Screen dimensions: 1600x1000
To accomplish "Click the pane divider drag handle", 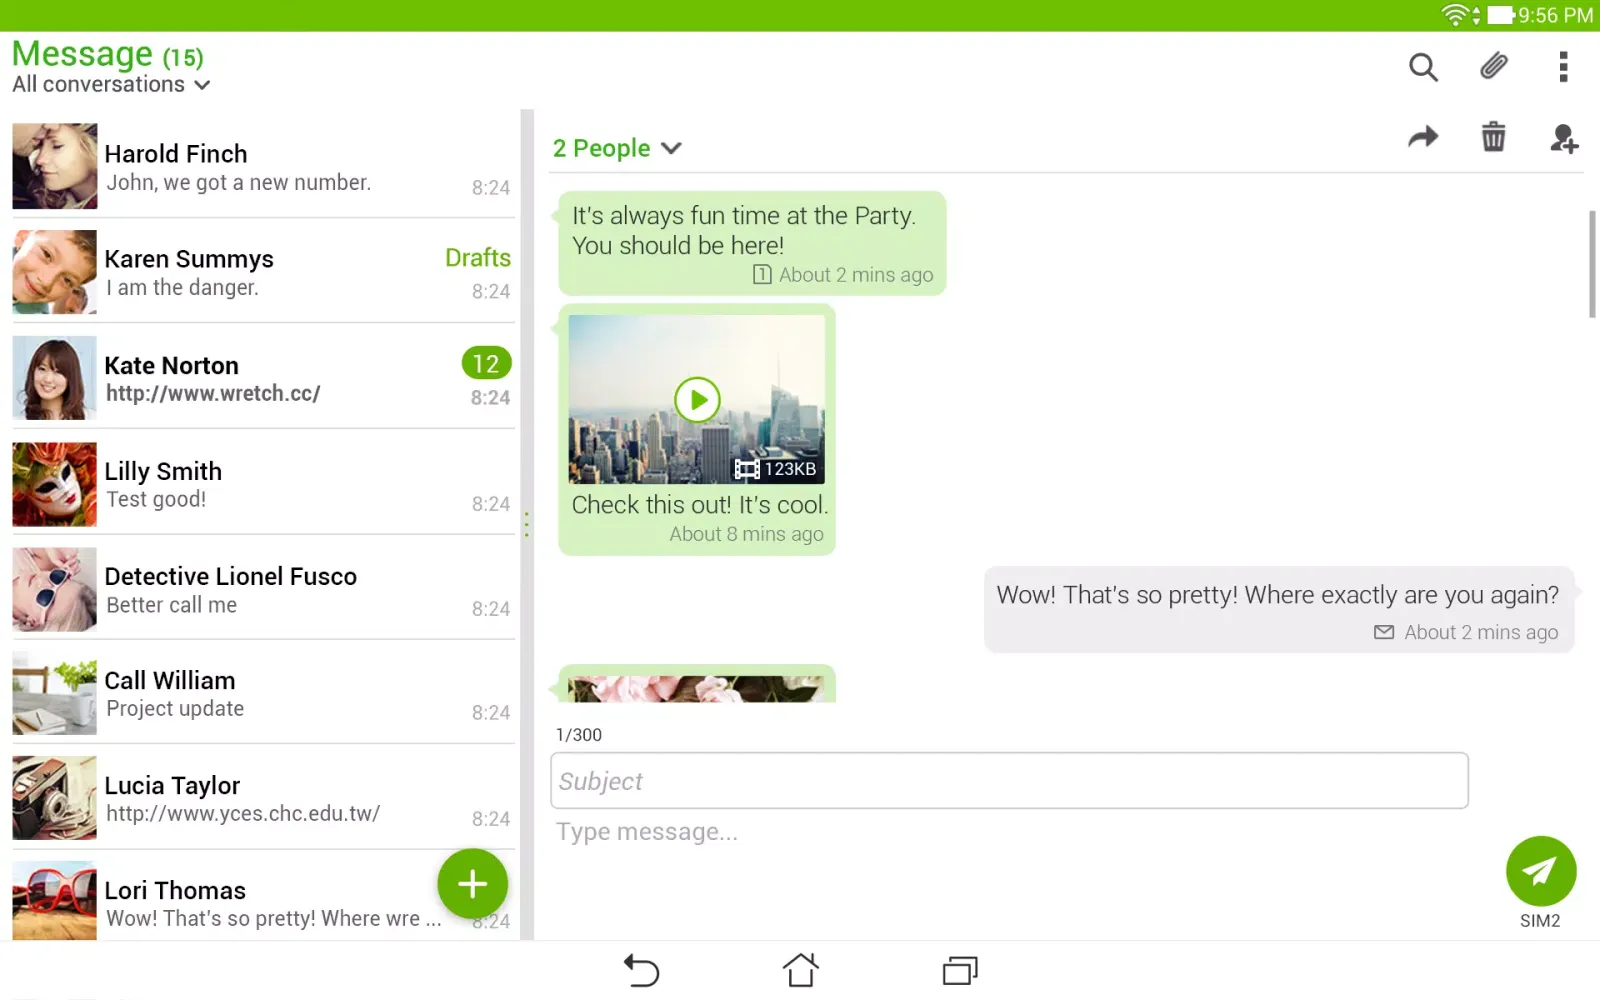I will click(x=527, y=525).
